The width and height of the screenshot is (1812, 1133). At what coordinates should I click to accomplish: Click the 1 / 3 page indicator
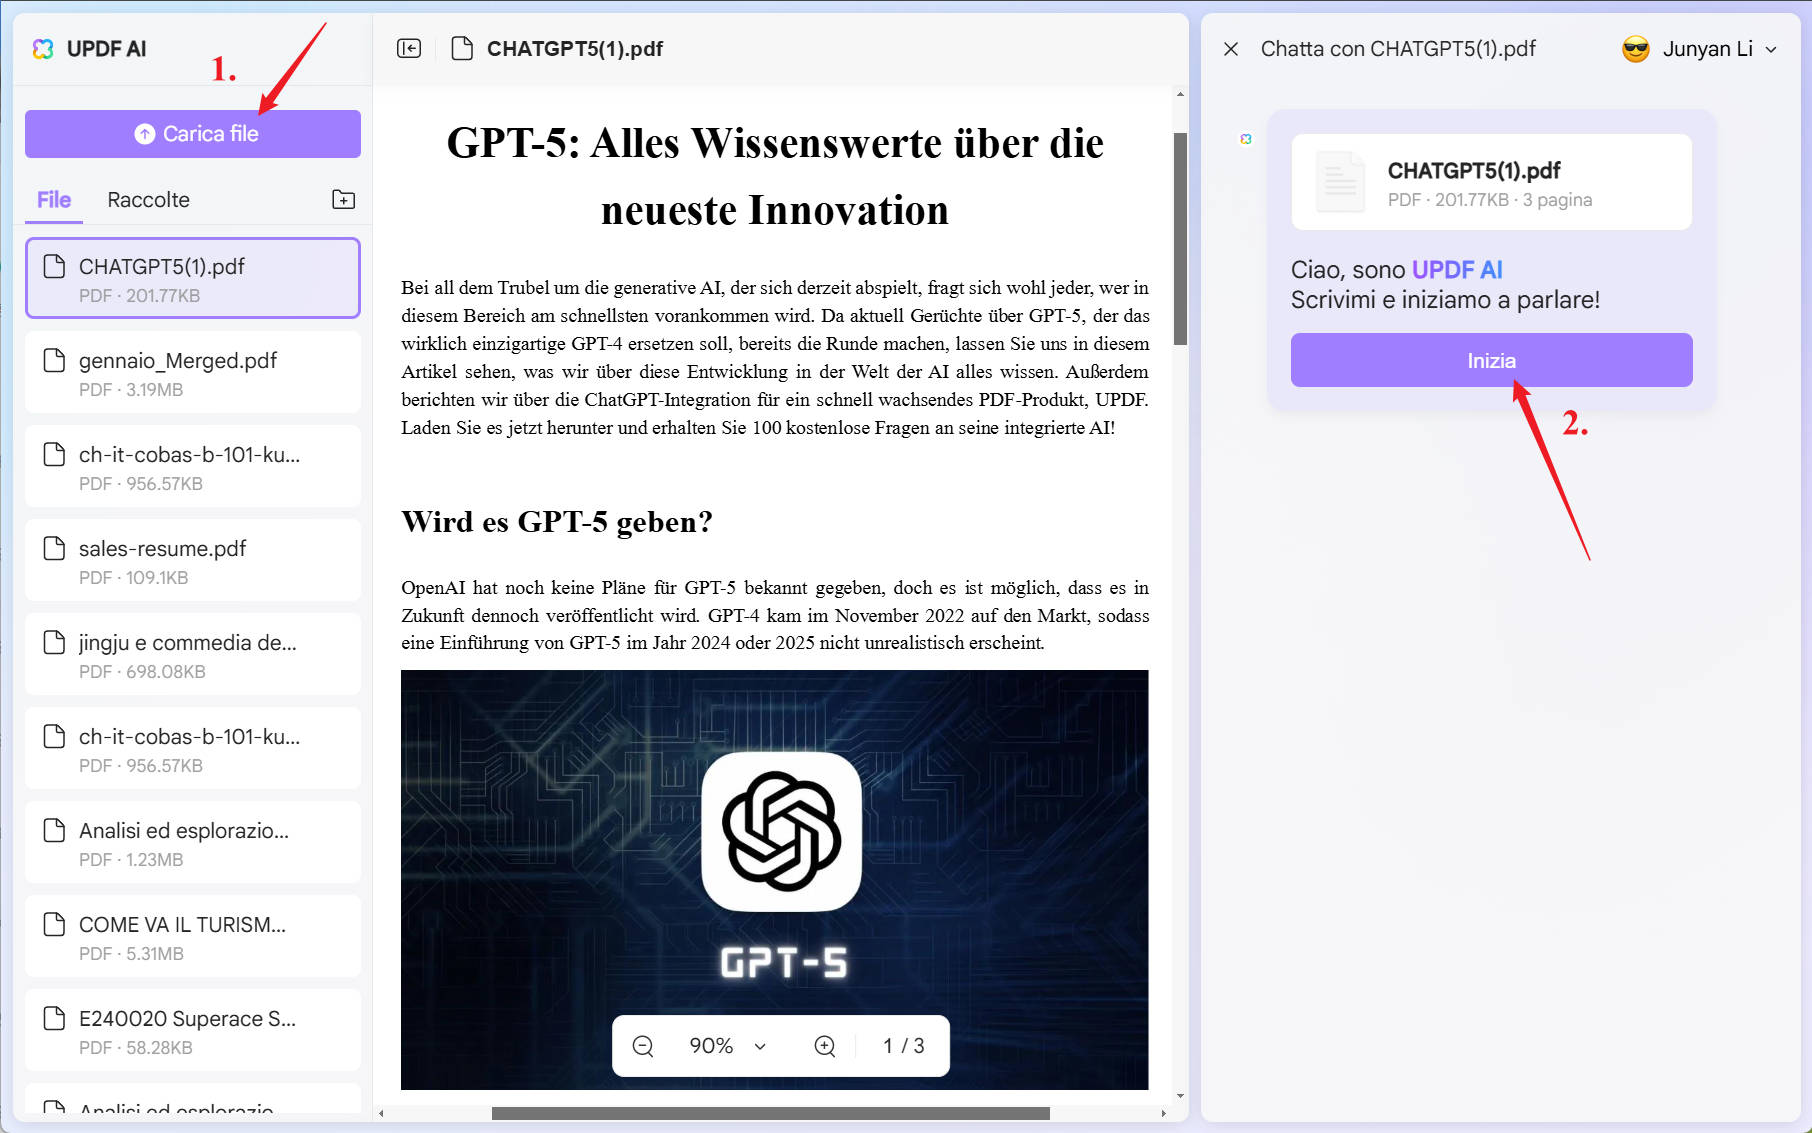pyautogui.click(x=904, y=1046)
